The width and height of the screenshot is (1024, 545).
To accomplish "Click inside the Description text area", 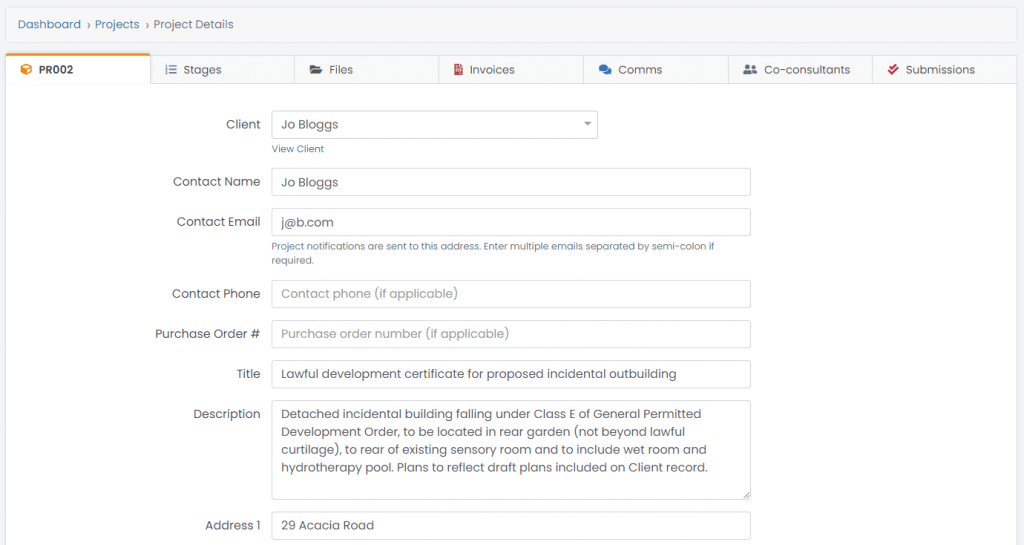I will [511, 450].
